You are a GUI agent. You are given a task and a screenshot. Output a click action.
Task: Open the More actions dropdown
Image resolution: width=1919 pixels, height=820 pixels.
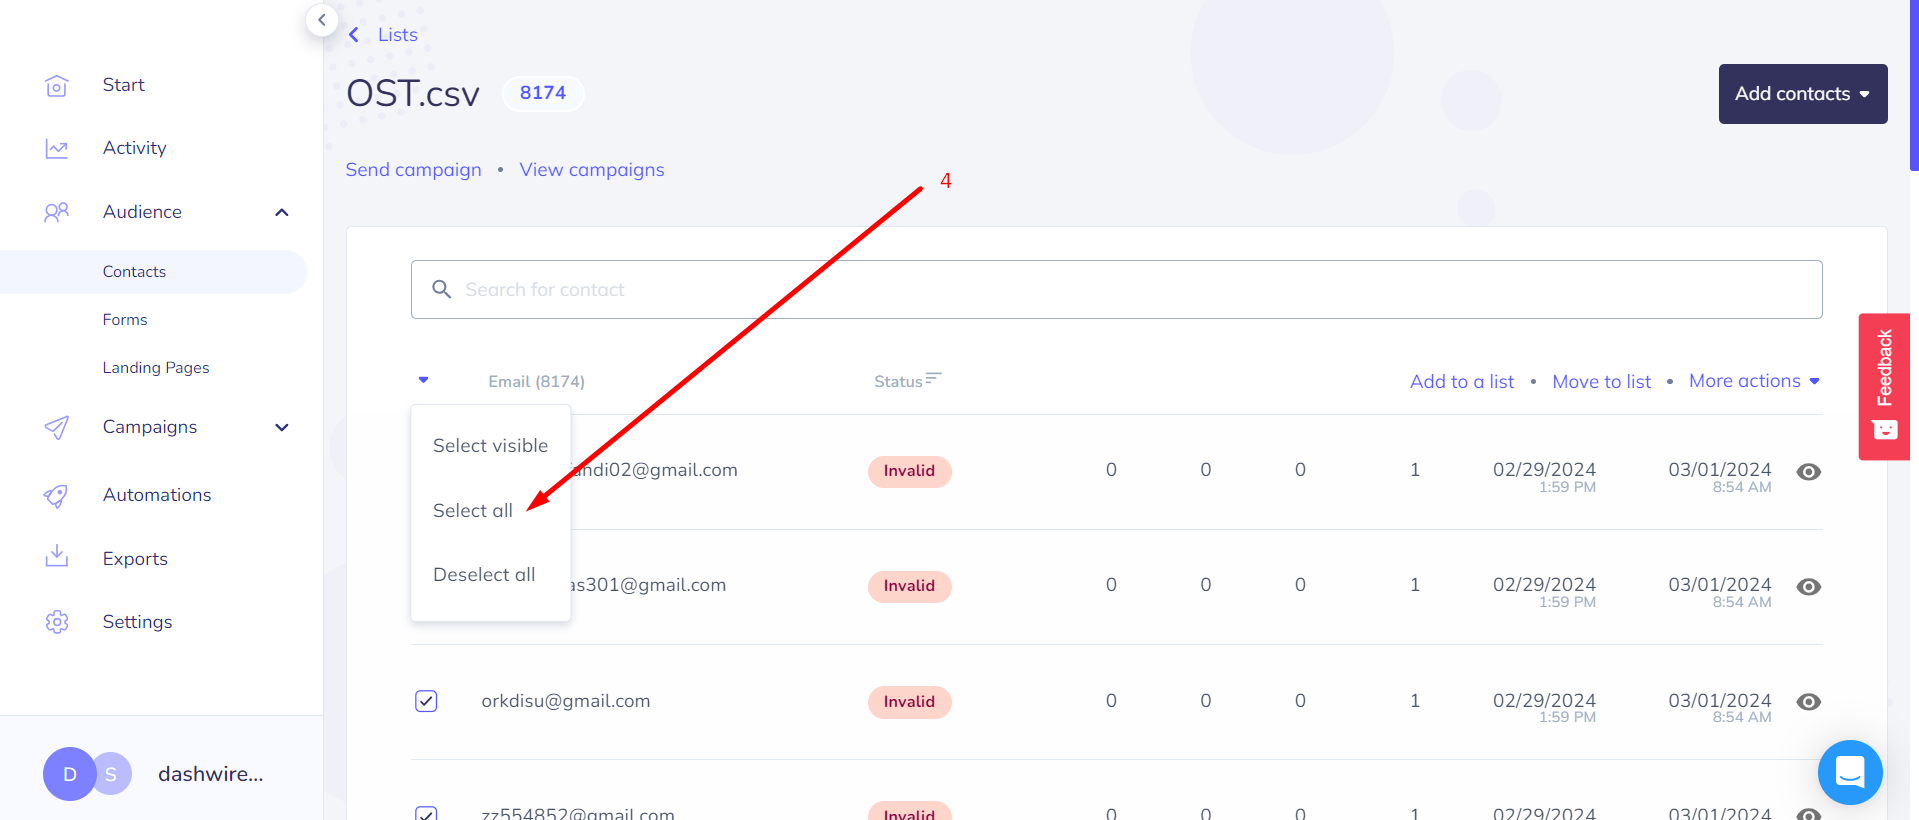[1755, 381]
